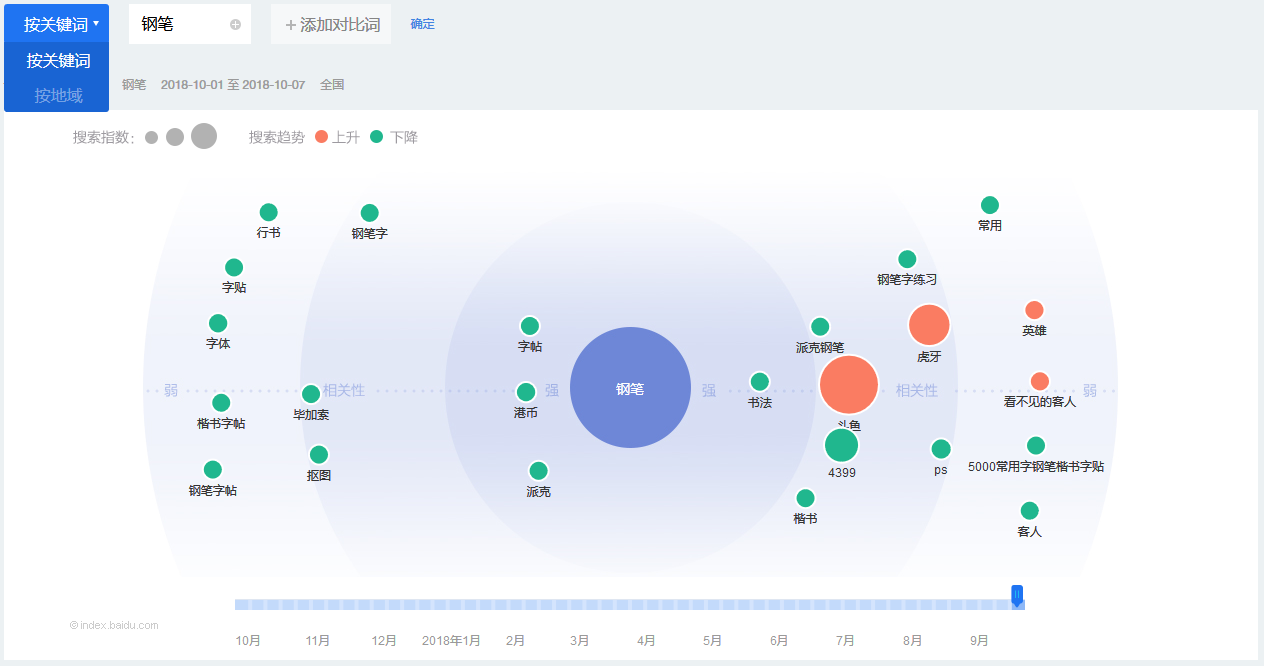Click the orange 虎牙 bubble
Image resolution: width=1264 pixels, height=666 pixels.
(929, 325)
